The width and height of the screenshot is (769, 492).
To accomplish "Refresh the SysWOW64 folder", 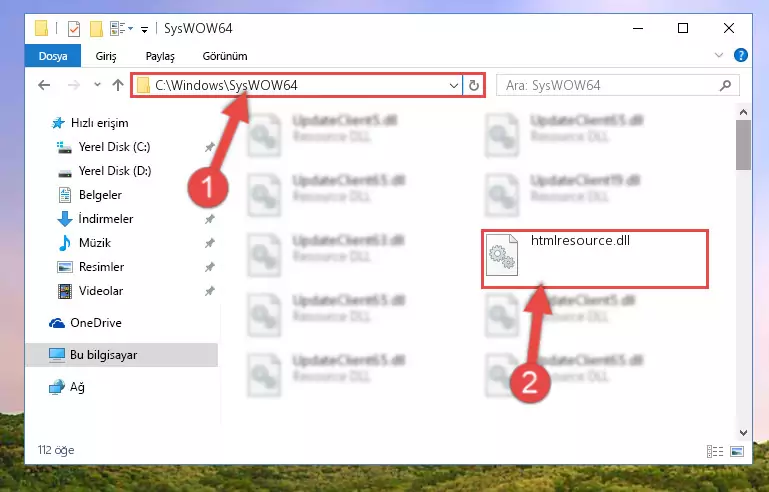I will coord(474,85).
